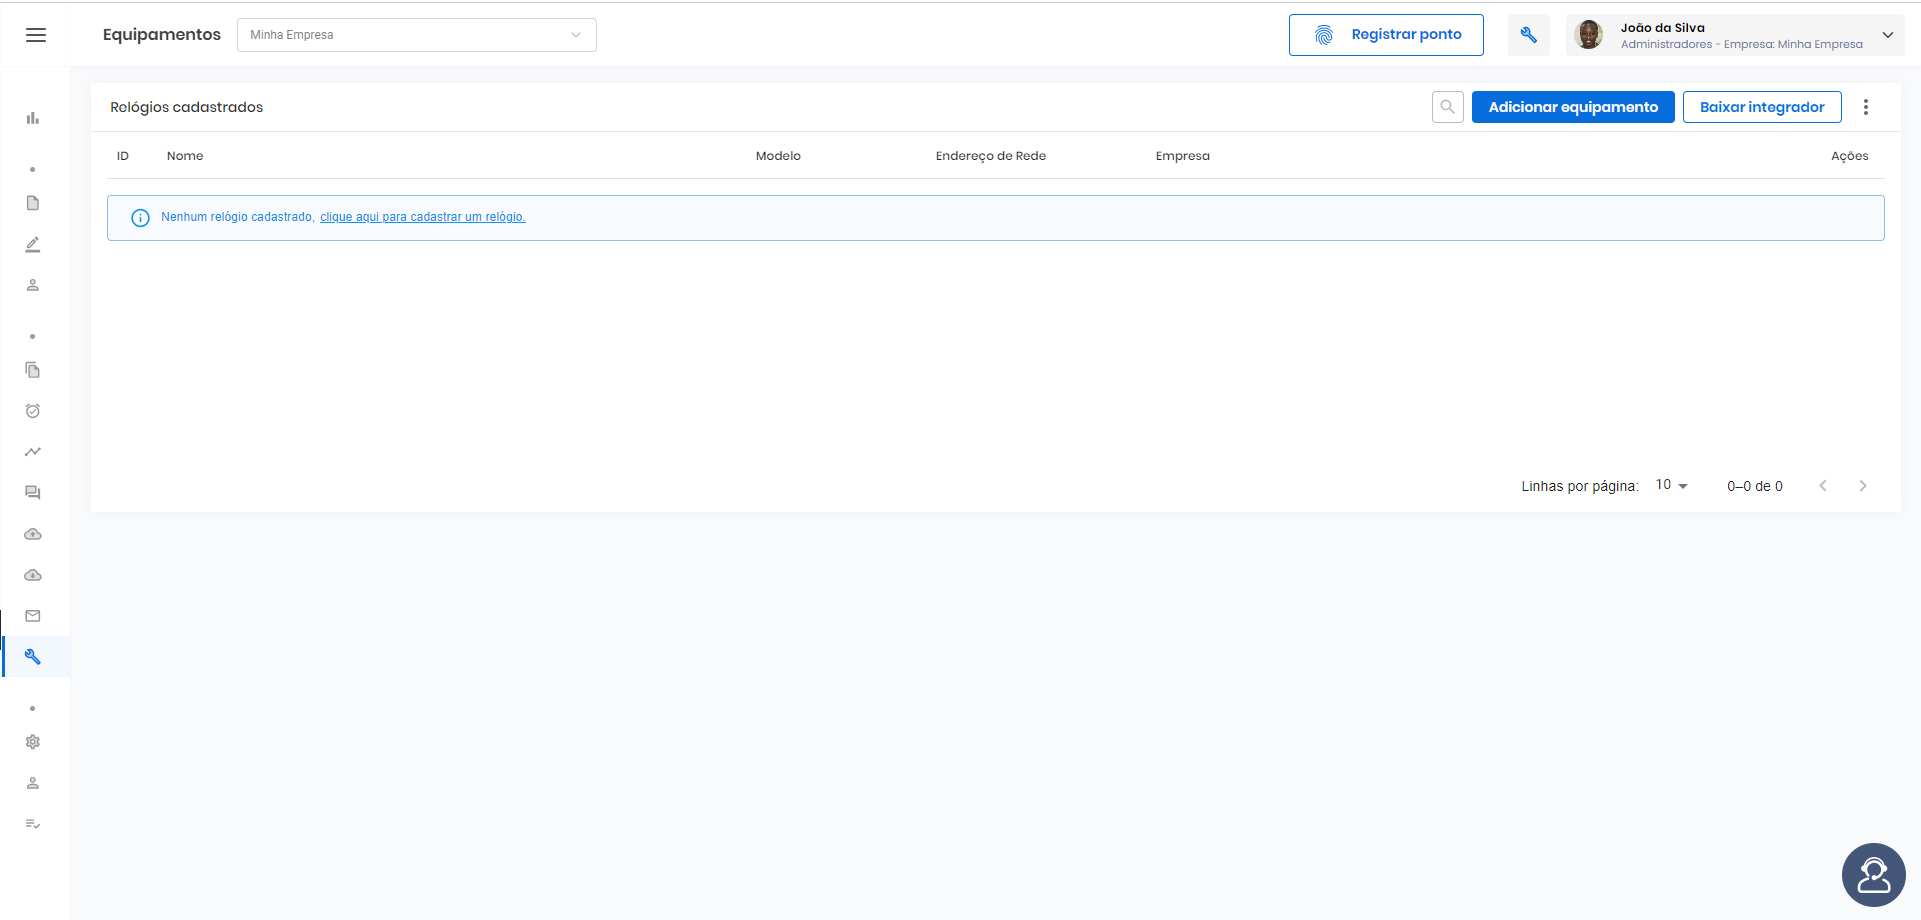1921x920 pixels.
Task: Open the hamburger menu icon
Action: pyautogui.click(x=36, y=35)
